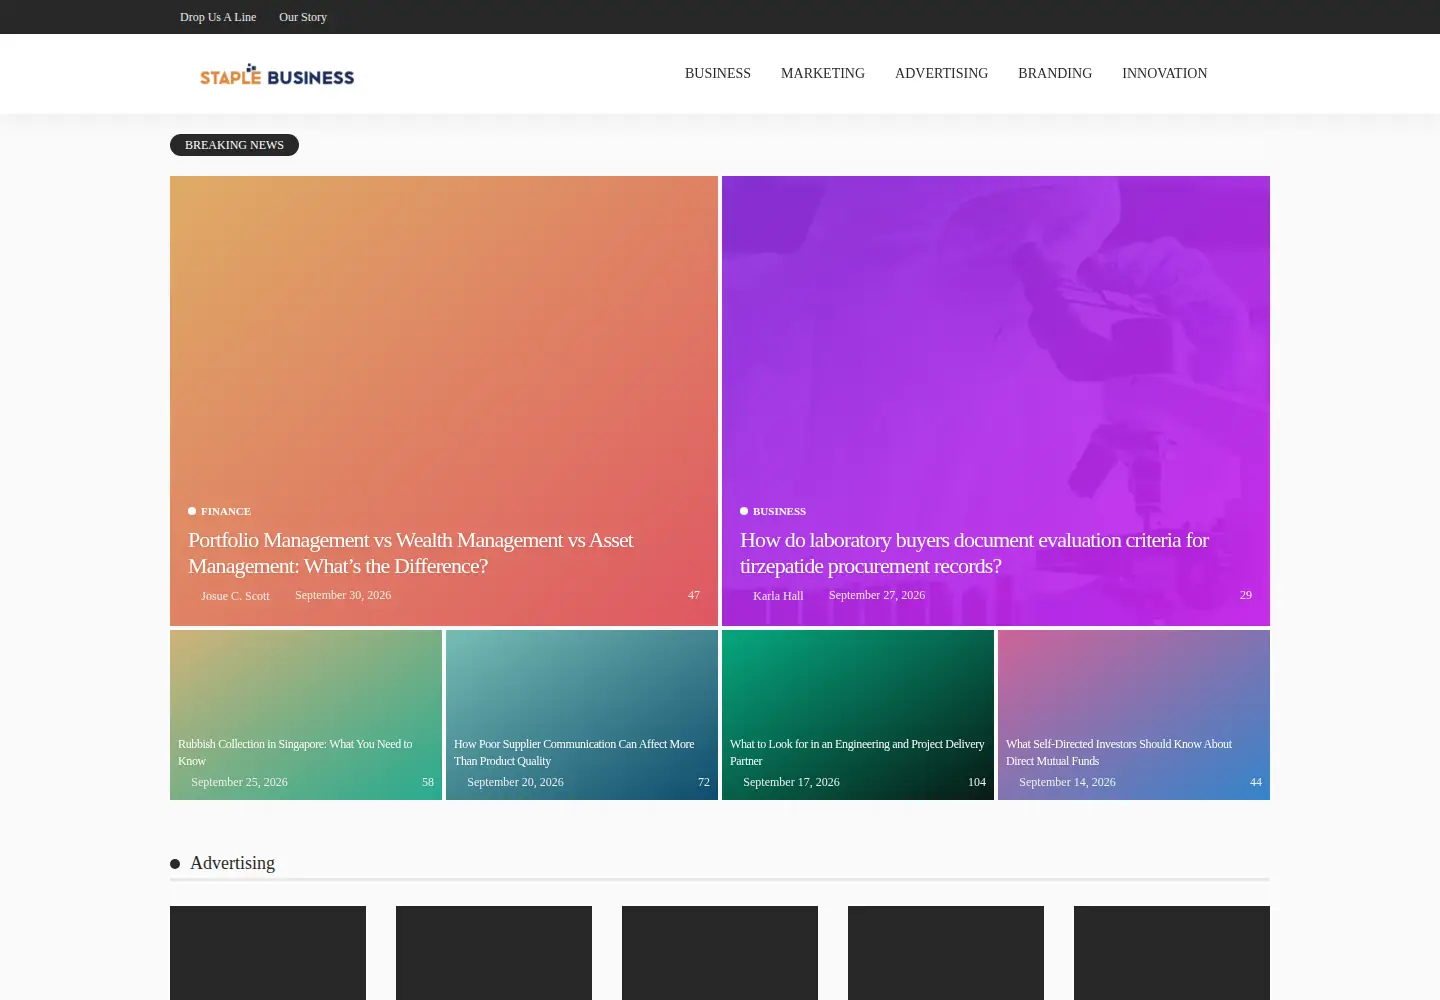This screenshot has width=1440, height=1000.
Task: Open Rubbish Collection in Singapore article
Action: [295, 752]
